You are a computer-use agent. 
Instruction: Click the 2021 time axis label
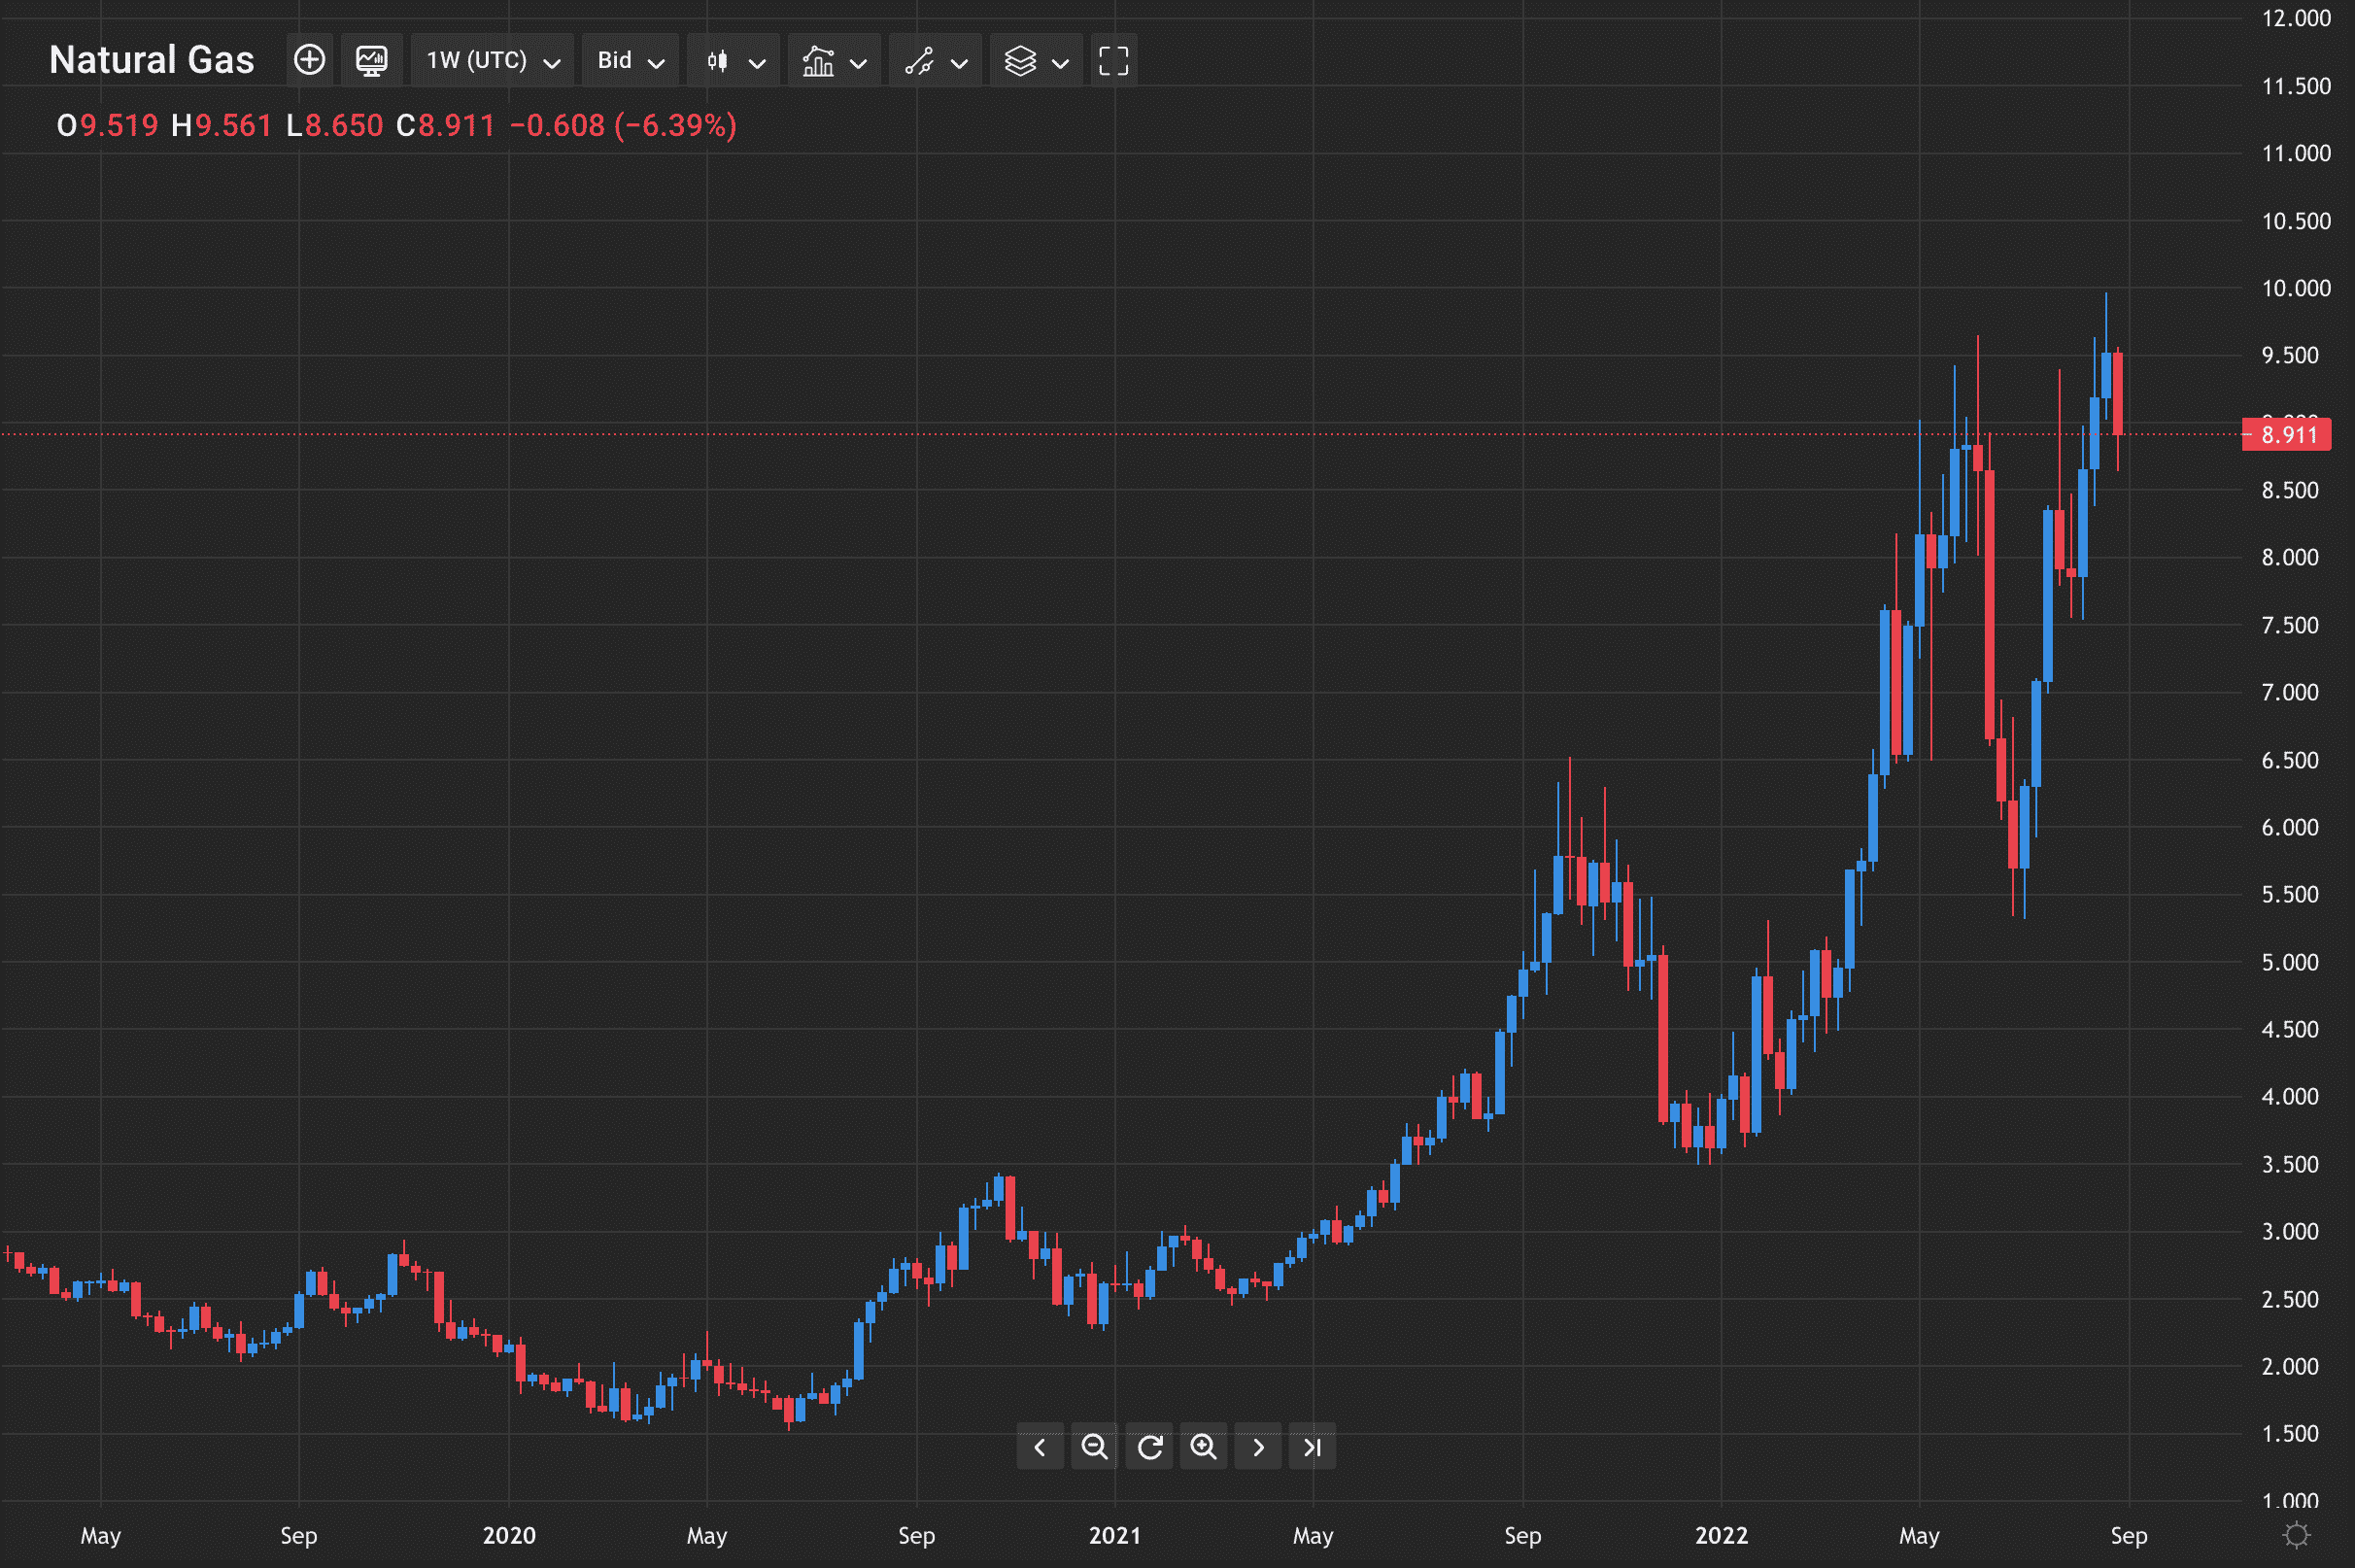(x=1114, y=1535)
